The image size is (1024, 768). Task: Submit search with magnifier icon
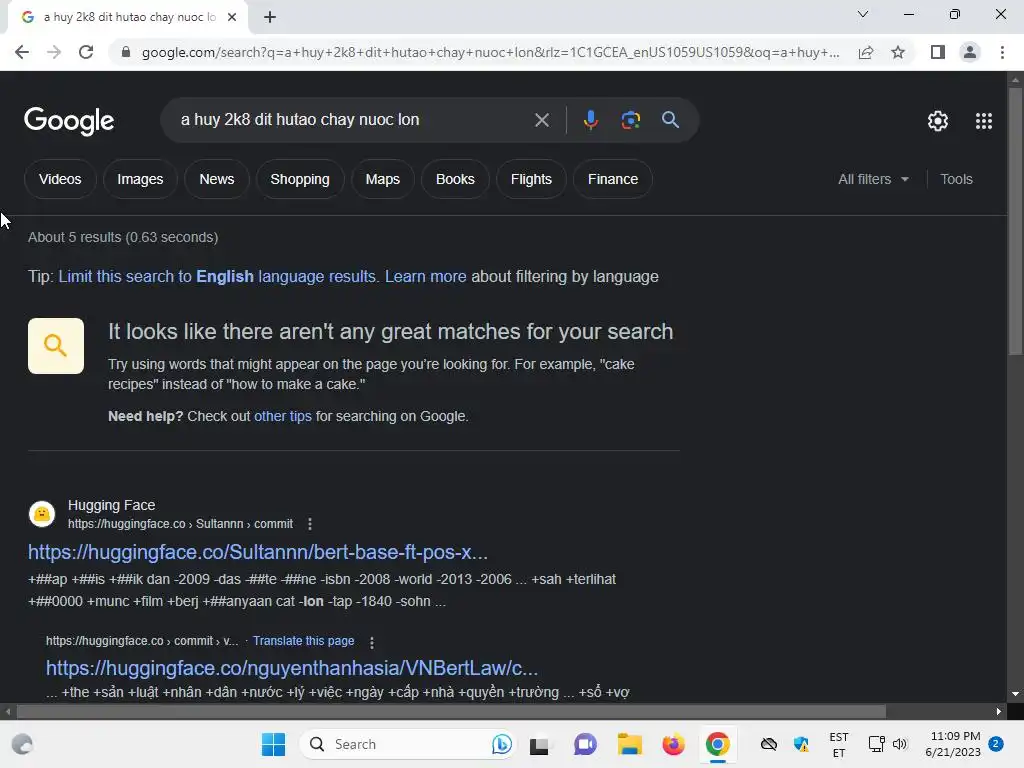pyautogui.click(x=670, y=120)
